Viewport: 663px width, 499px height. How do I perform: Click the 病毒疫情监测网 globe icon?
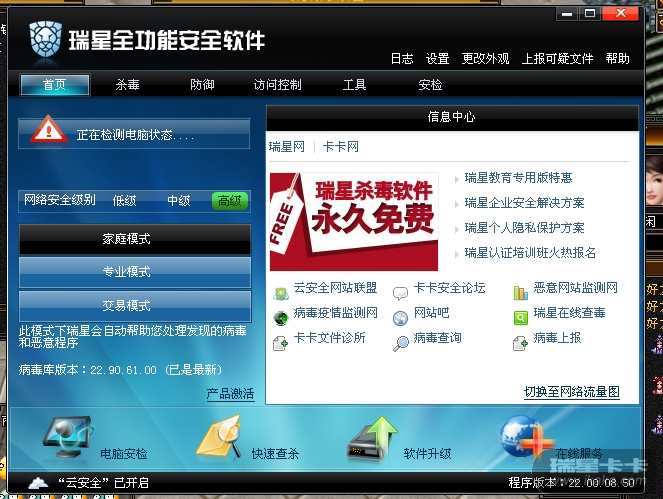click(281, 318)
